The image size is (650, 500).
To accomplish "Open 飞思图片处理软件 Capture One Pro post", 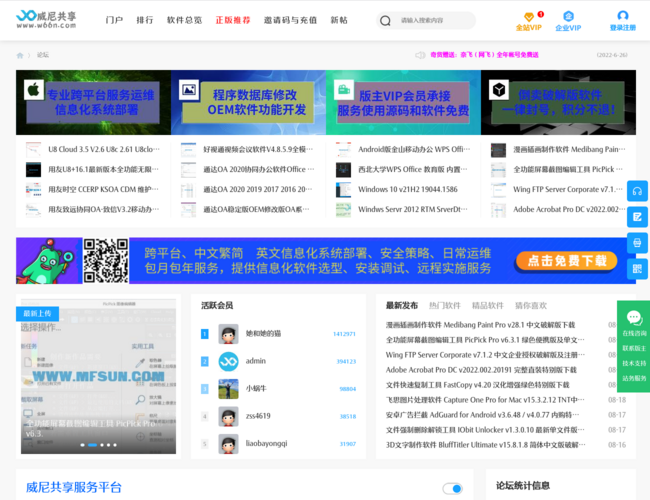I will point(485,400).
